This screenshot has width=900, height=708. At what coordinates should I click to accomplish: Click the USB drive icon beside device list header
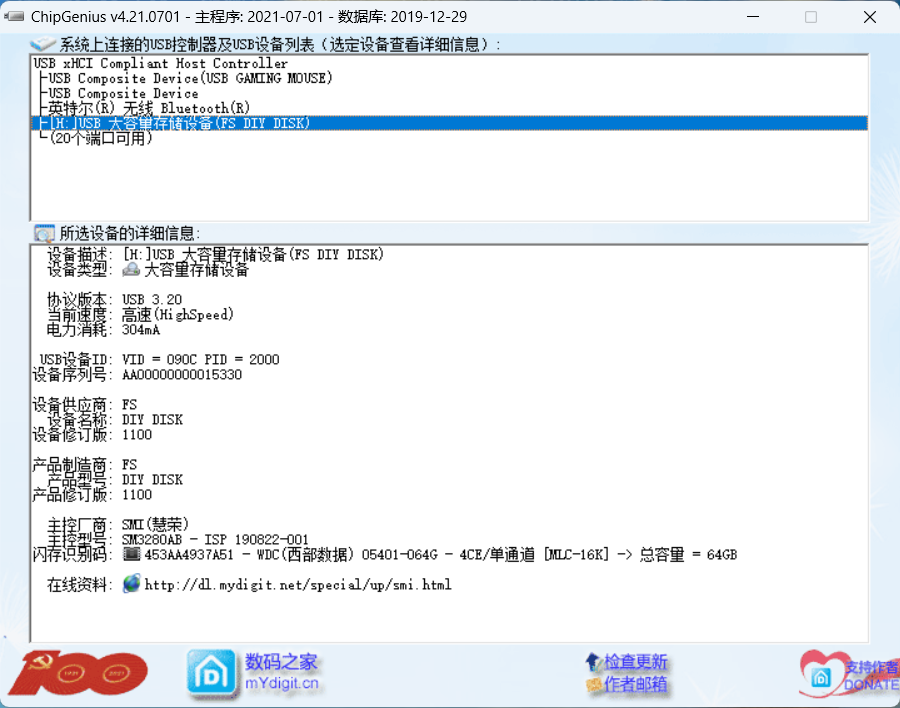[x=43, y=44]
